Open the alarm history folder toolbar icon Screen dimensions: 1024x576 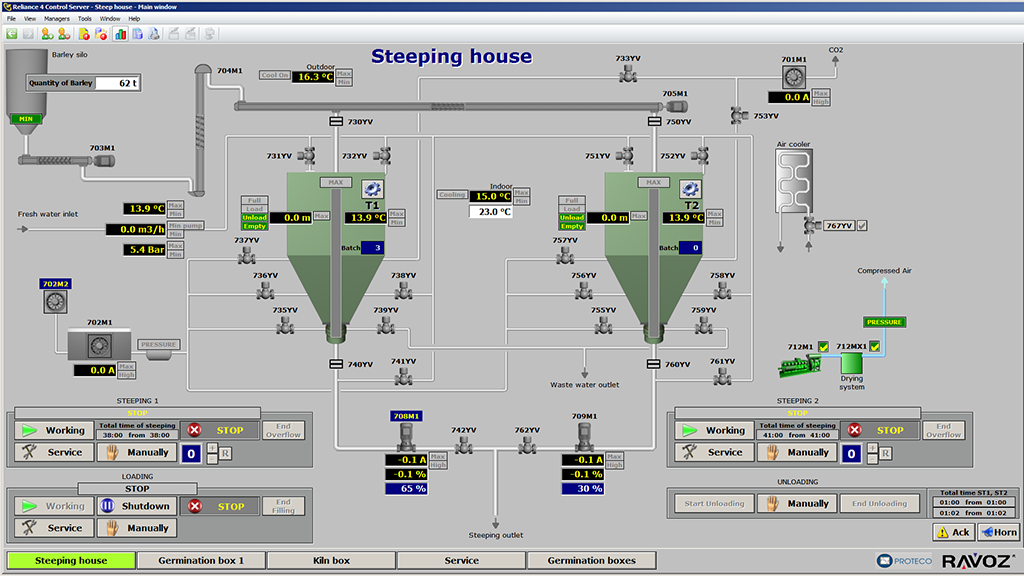click(x=101, y=34)
